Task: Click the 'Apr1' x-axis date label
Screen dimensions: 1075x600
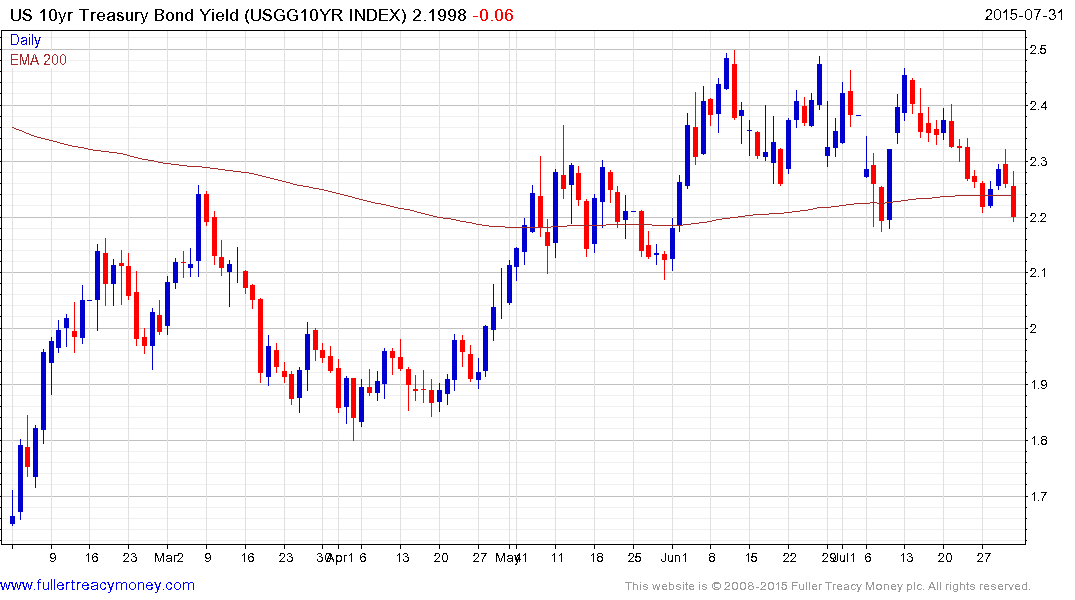Action: pos(341,557)
